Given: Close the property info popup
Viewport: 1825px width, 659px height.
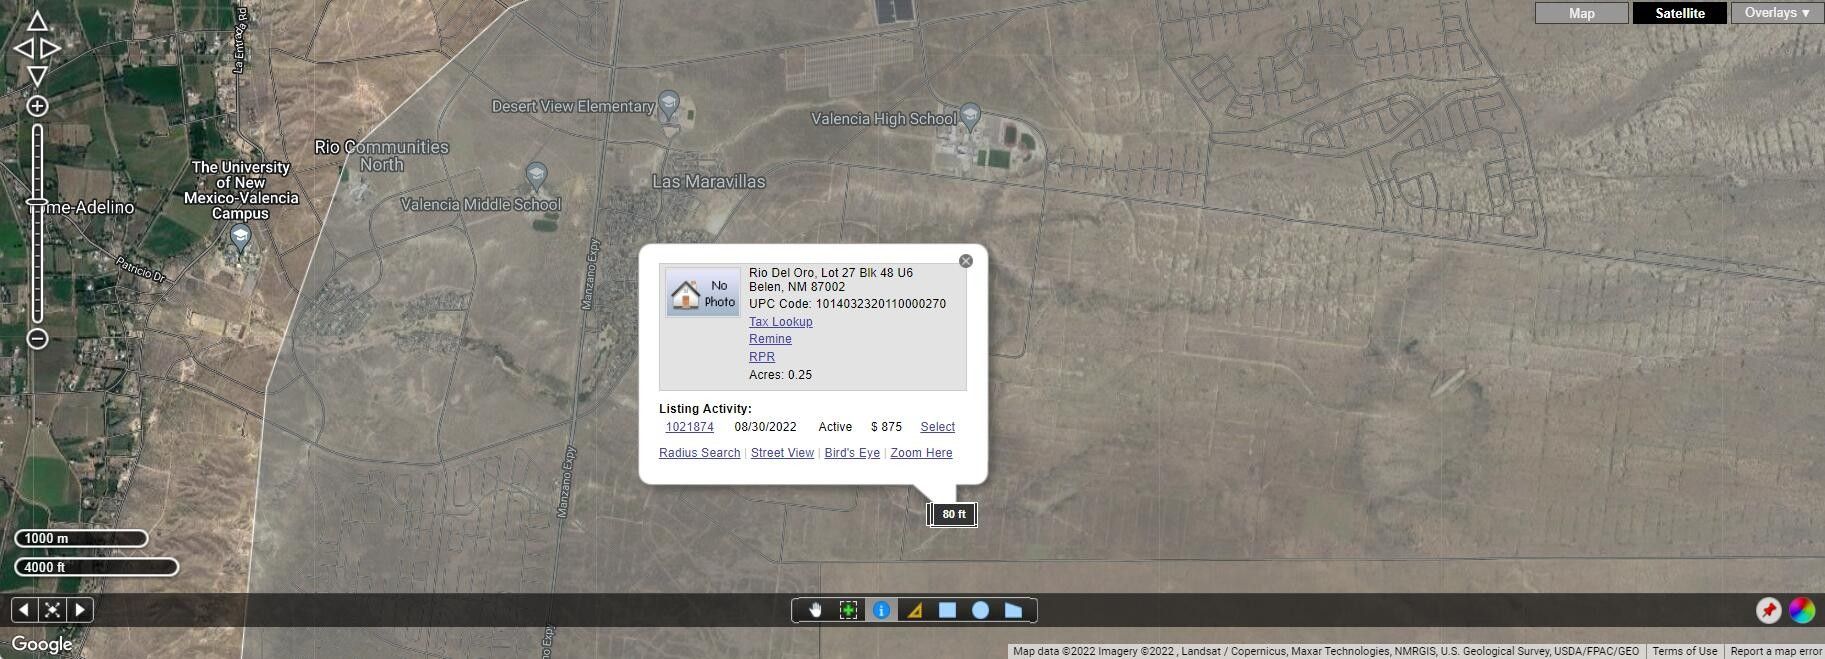Looking at the screenshot, I should pyautogui.click(x=965, y=261).
